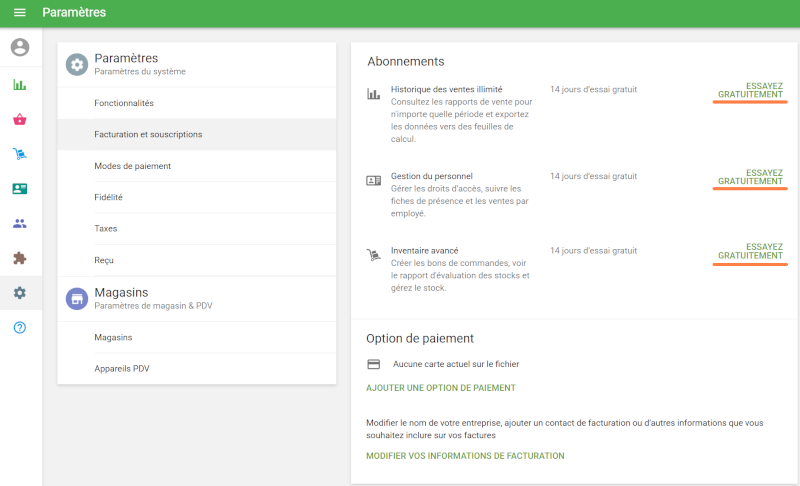Open the settings gear icon in sidebar
The width and height of the screenshot is (800, 486).
tap(20, 293)
